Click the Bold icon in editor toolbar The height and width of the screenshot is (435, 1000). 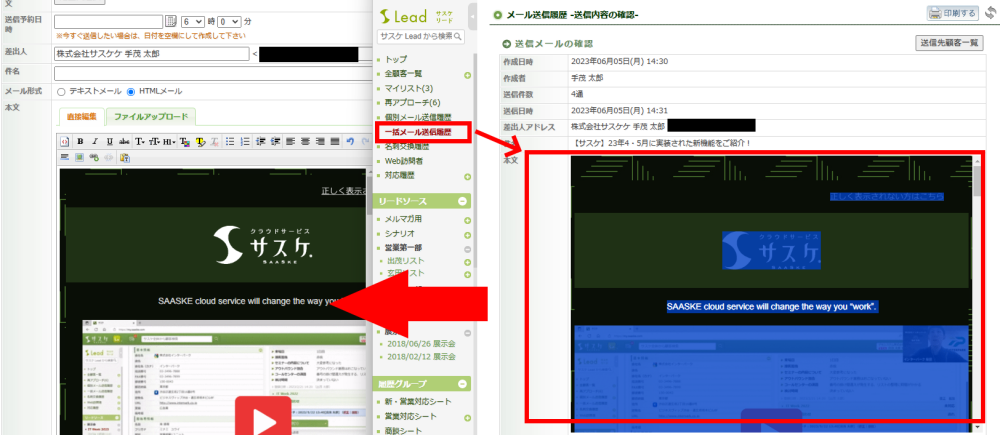pyautogui.click(x=81, y=141)
